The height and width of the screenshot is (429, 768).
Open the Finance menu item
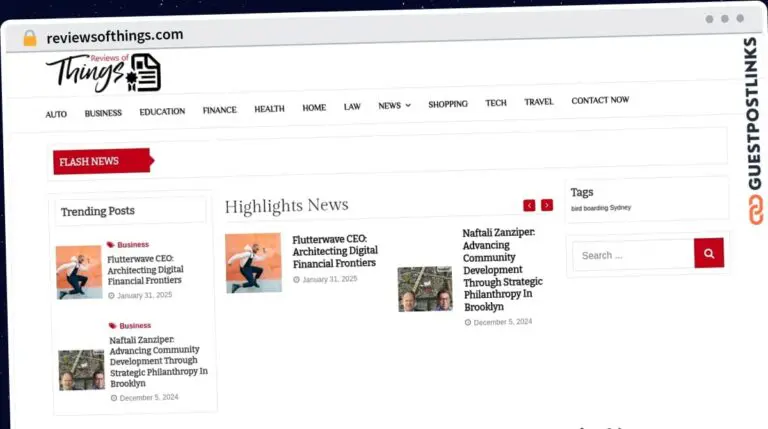(219, 110)
